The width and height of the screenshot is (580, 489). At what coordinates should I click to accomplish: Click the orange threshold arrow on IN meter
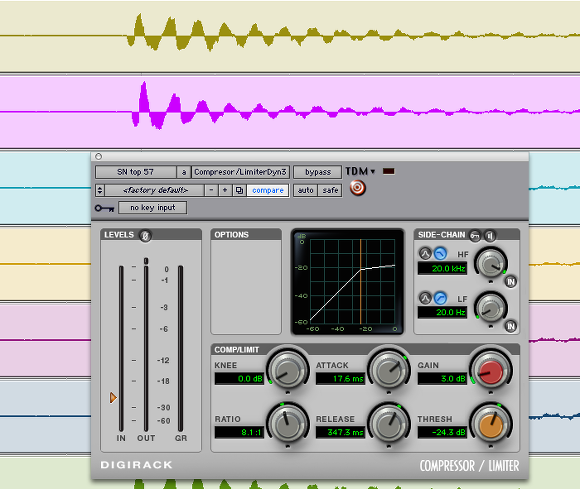113,398
